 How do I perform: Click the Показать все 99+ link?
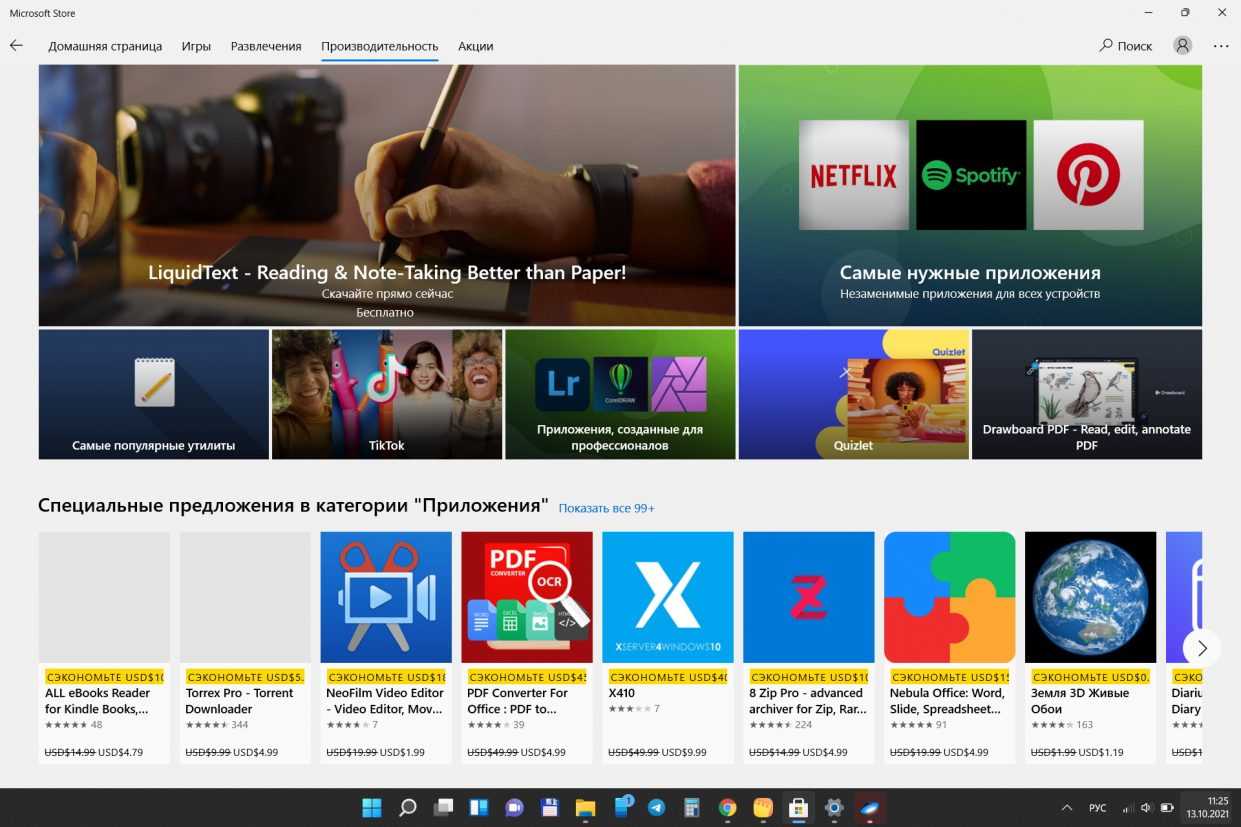point(606,508)
